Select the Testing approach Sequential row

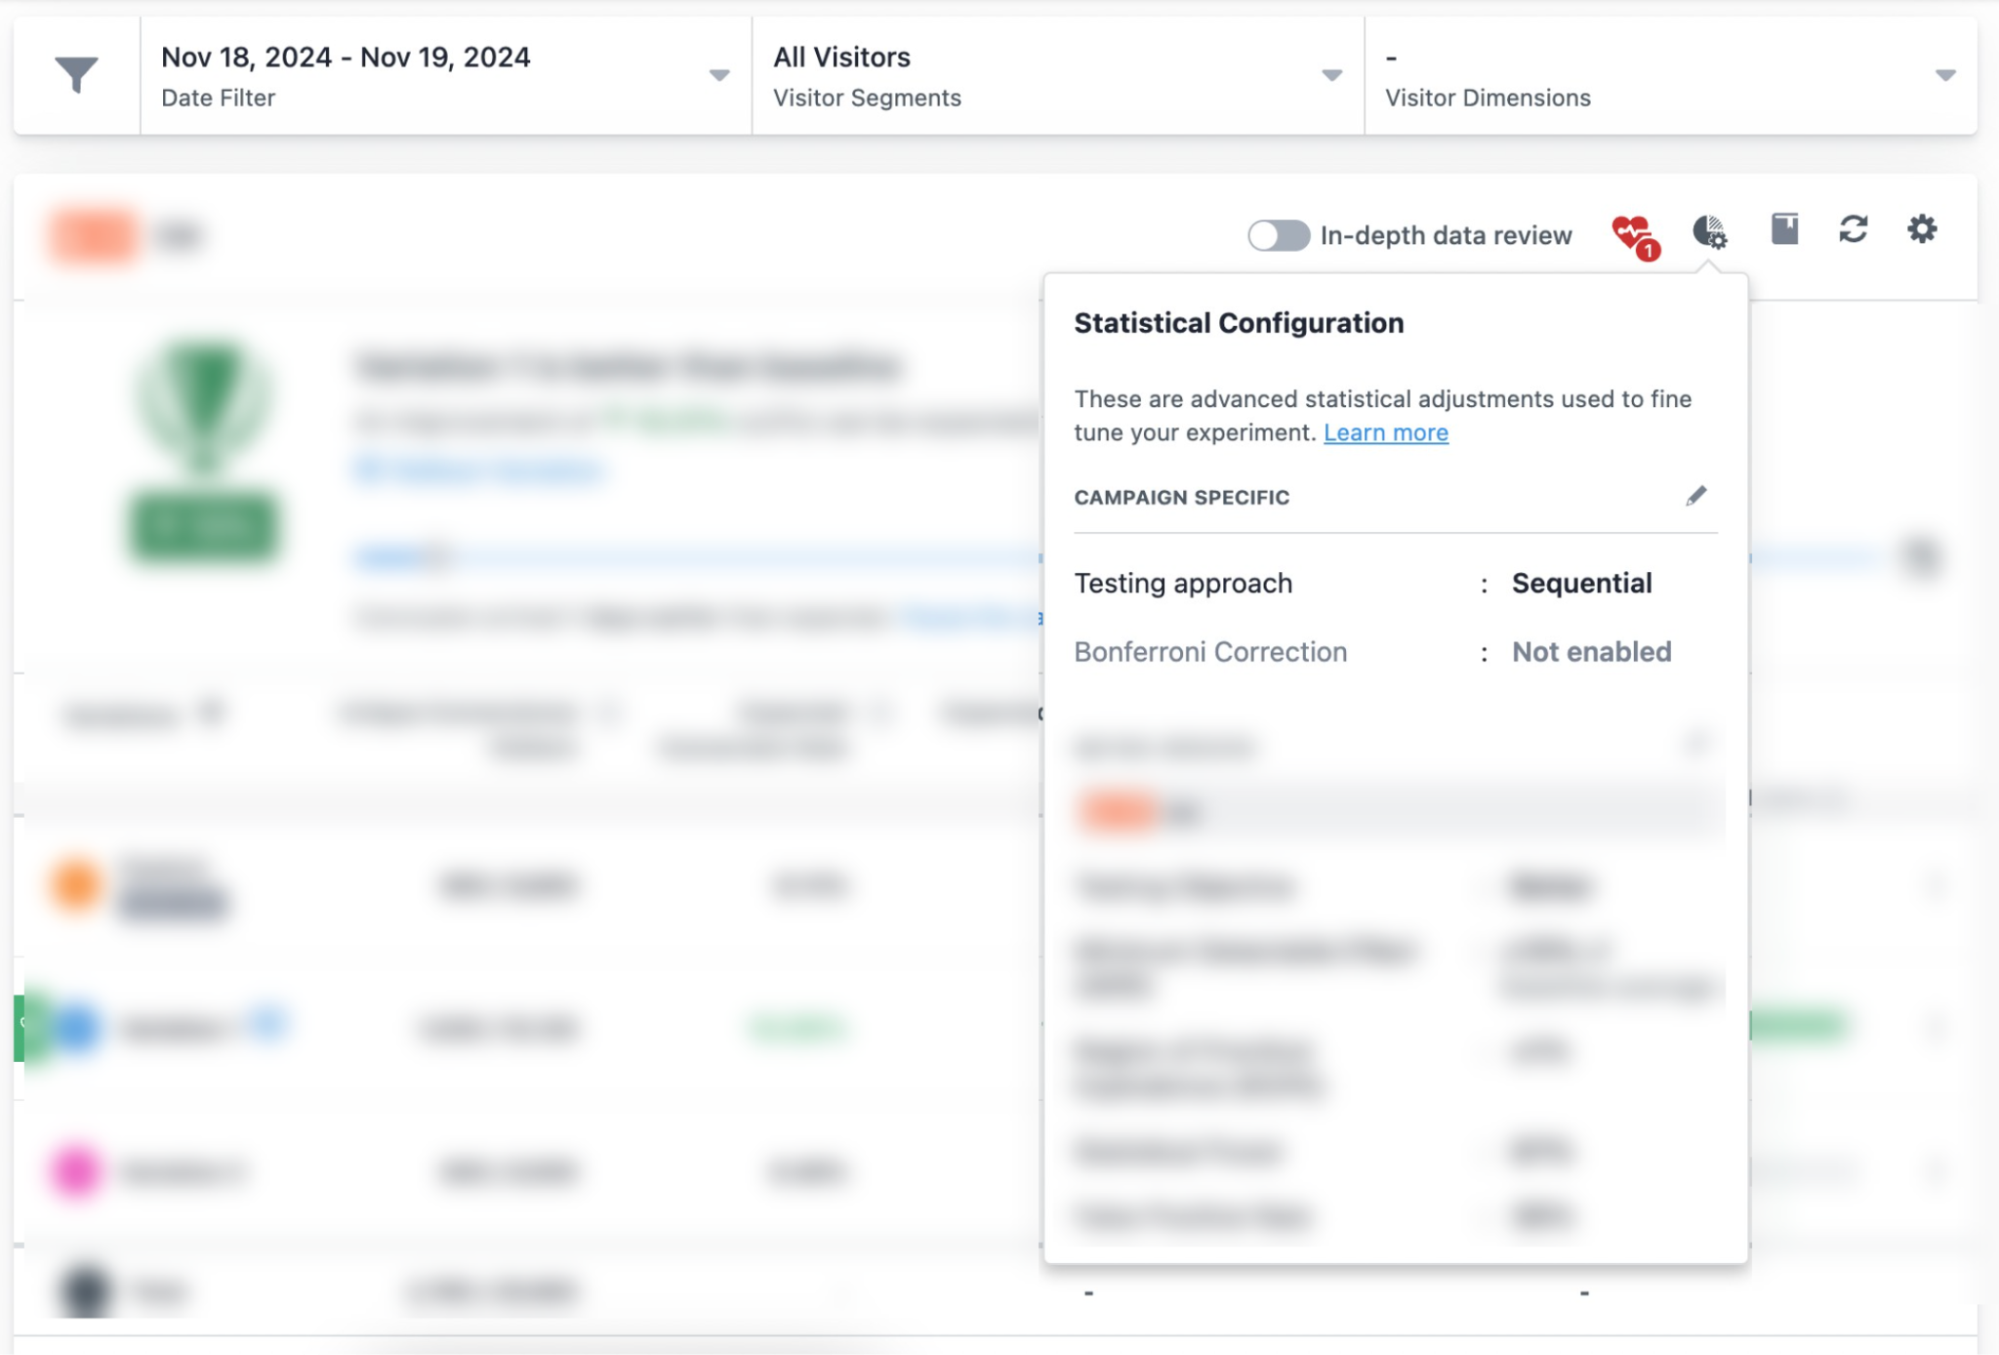tap(1394, 584)
